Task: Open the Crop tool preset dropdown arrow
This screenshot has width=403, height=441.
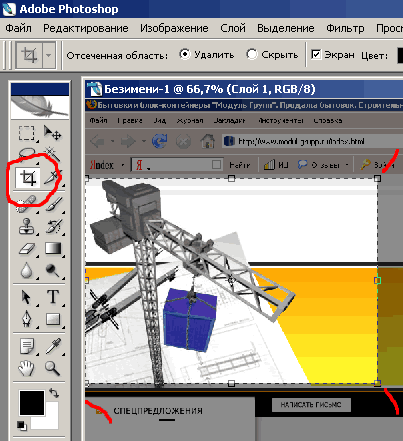Action: coord(49,55)
